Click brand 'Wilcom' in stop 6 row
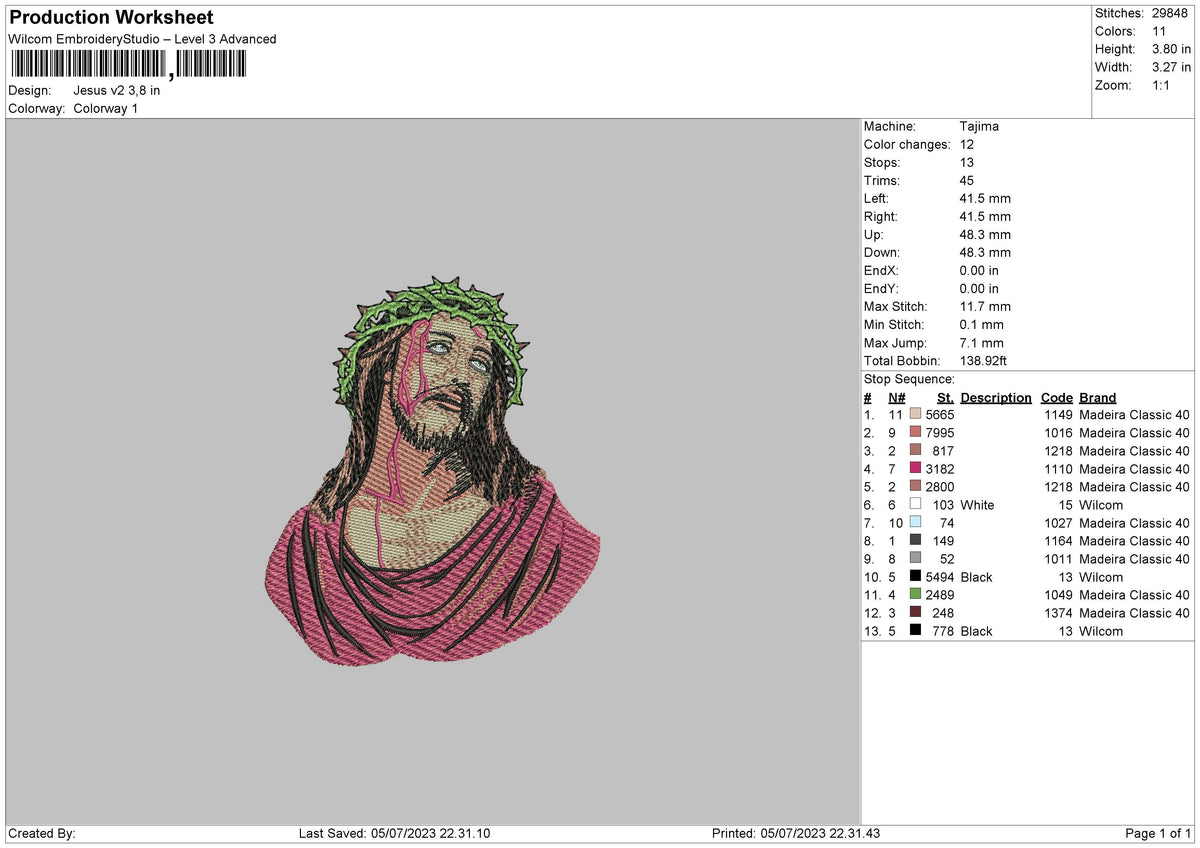 click(1101, 505)
